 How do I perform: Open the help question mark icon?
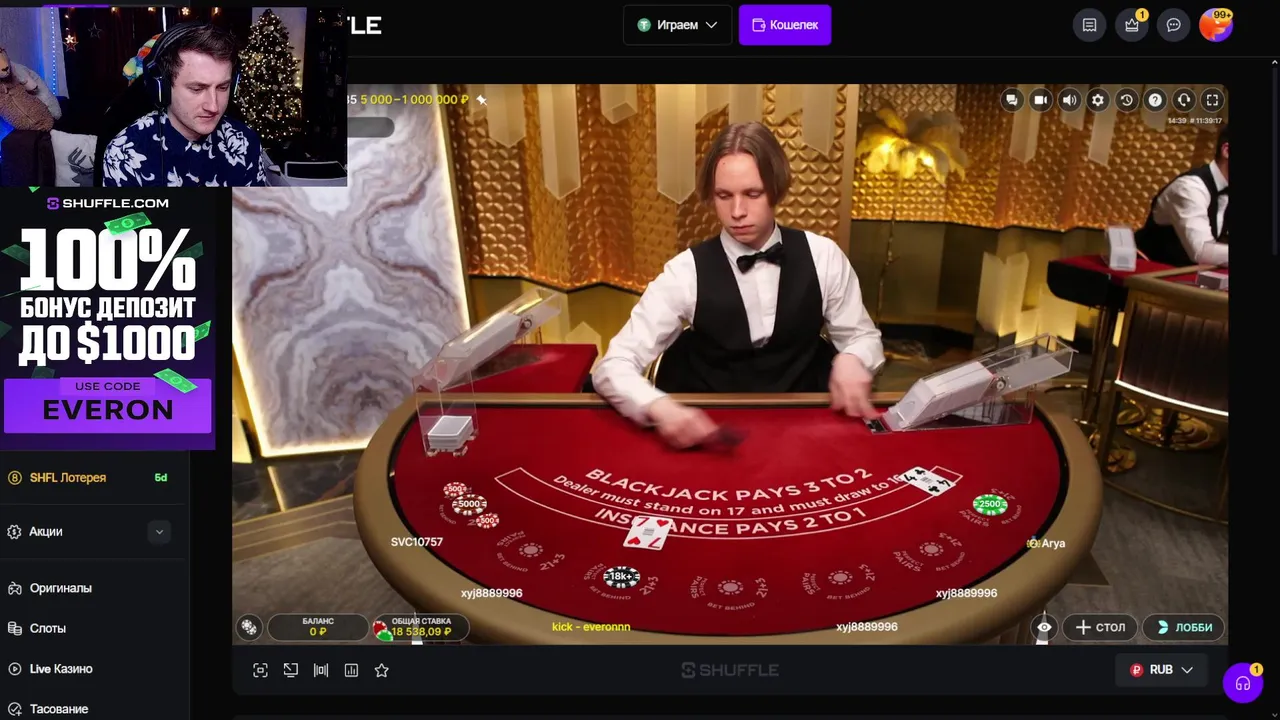coord(1155,100)
